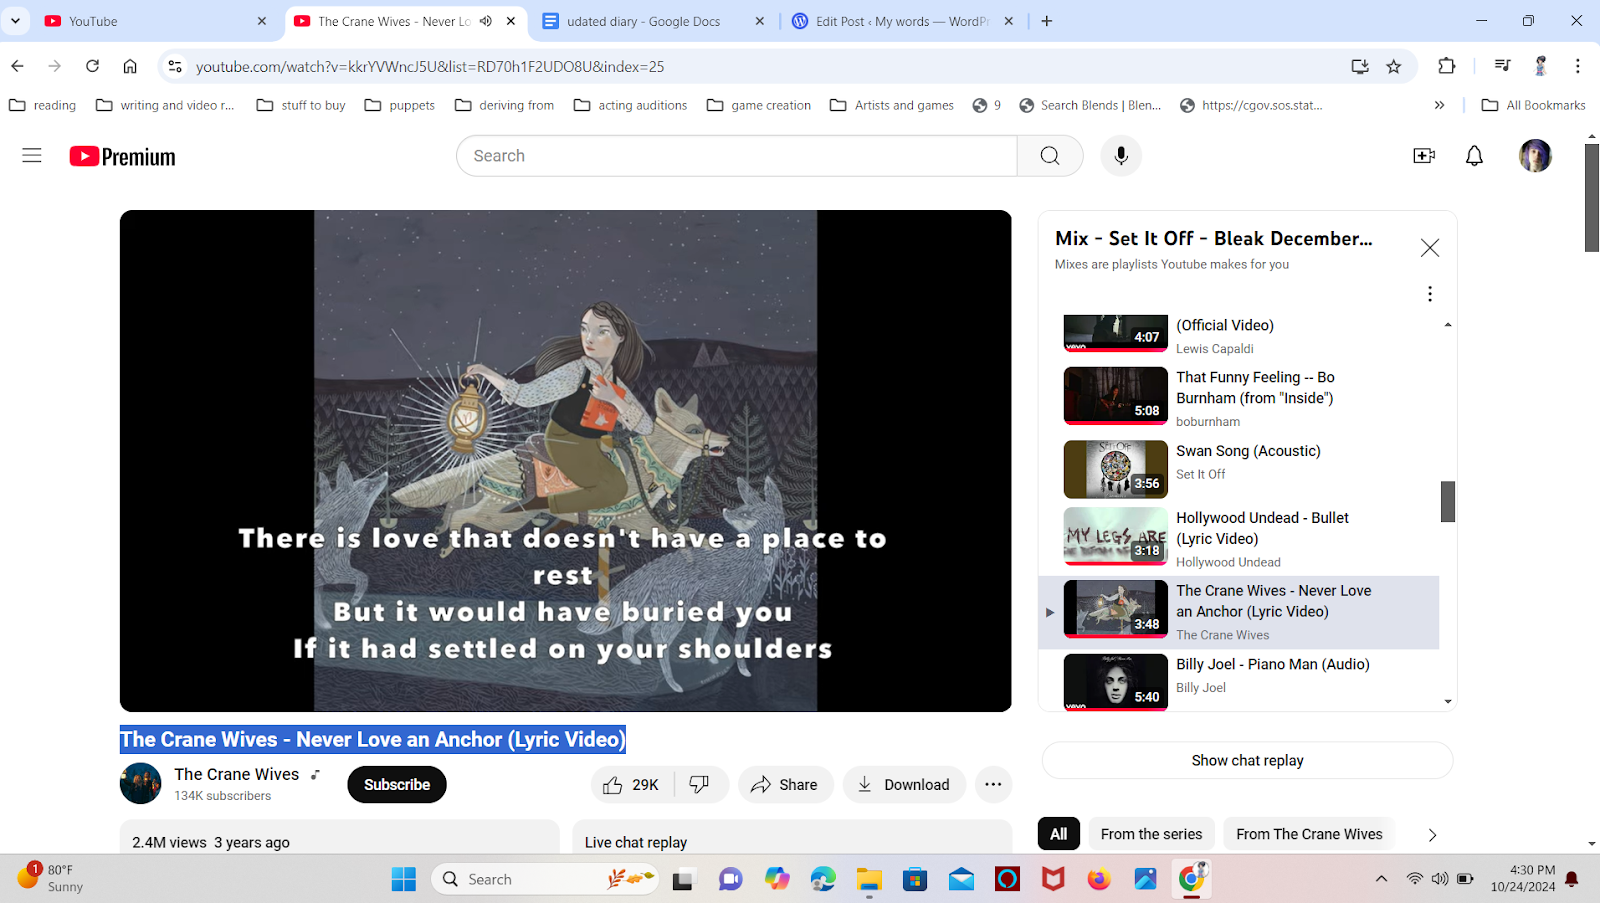Mute the Crane Wives tab audio
The width and height of the screenshot is (1600, 903).
click(486, 21)
